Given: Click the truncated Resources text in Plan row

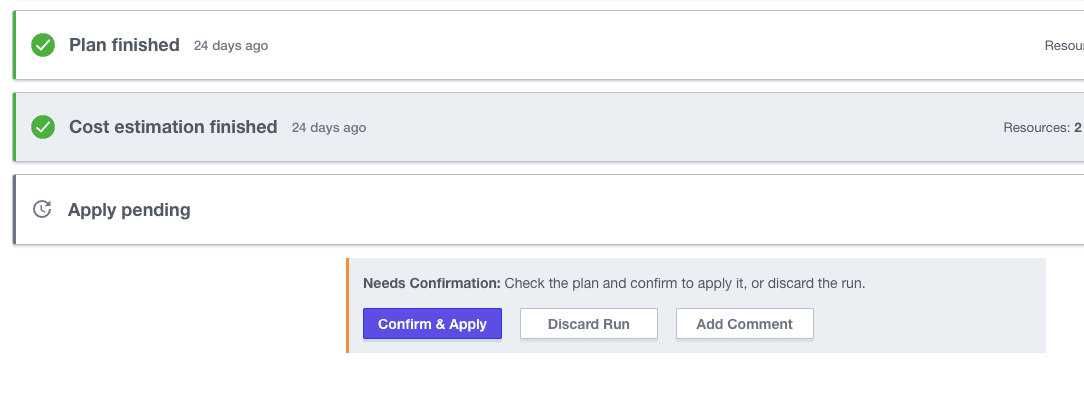Looking at the screenshot, I should pyautogui.click(x=1064, y=46).
